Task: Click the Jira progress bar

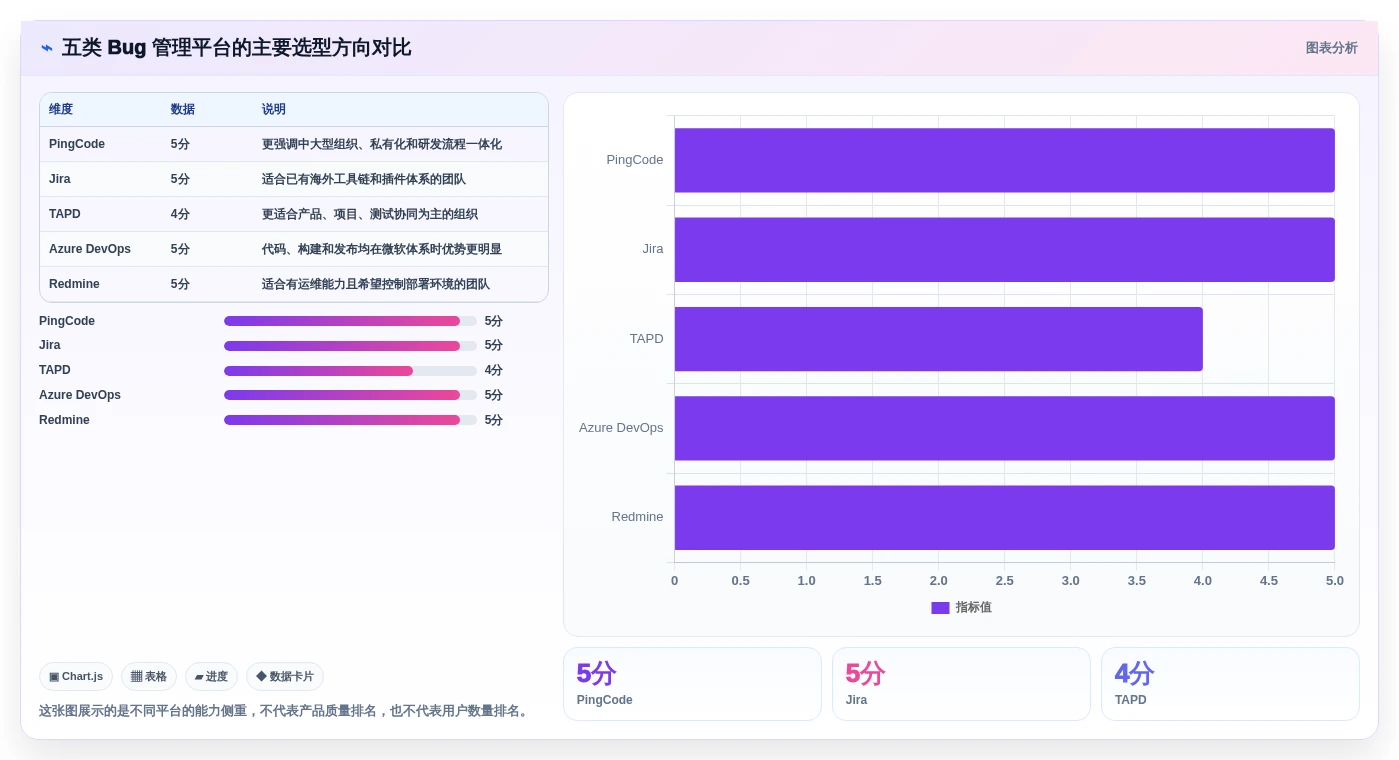Action: (x=350, y=346)
